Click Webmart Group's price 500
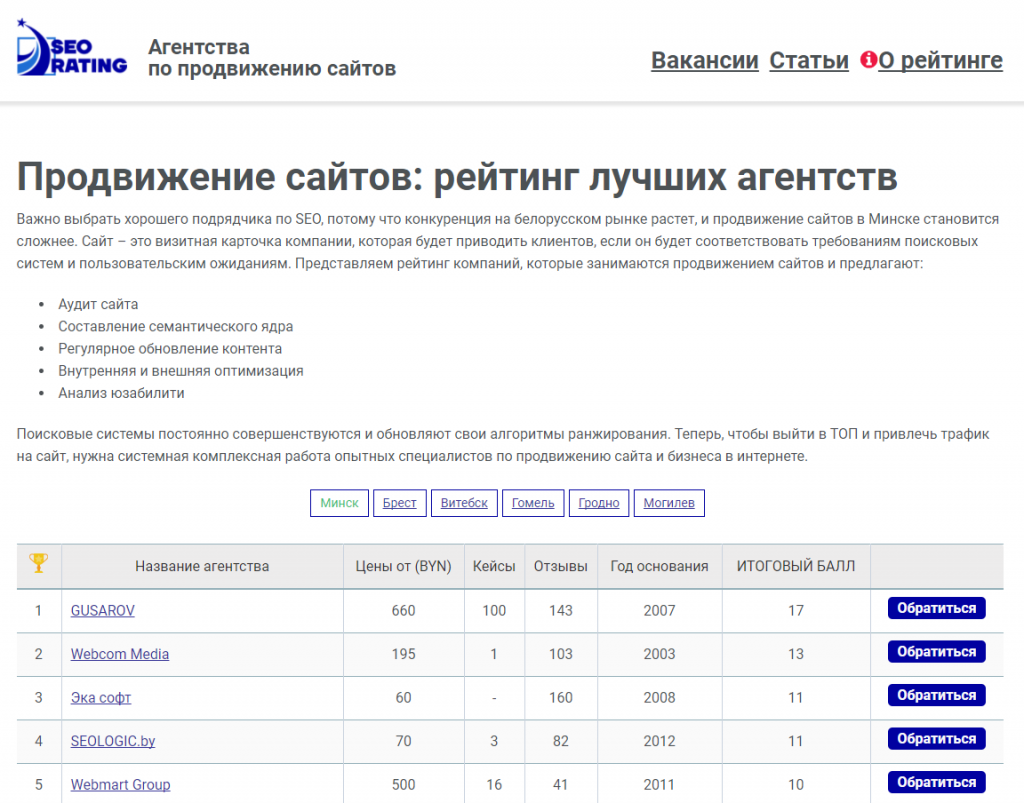 click(404, 785)
